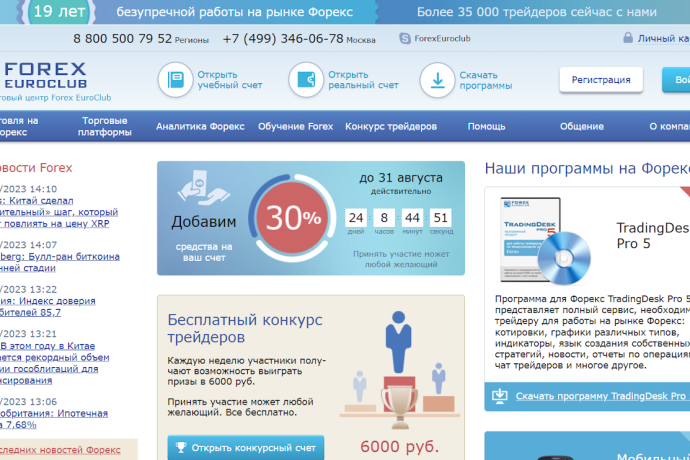Click the Регистрация button
The width and height of the screenshot is (690, 460).
[601, 80]
